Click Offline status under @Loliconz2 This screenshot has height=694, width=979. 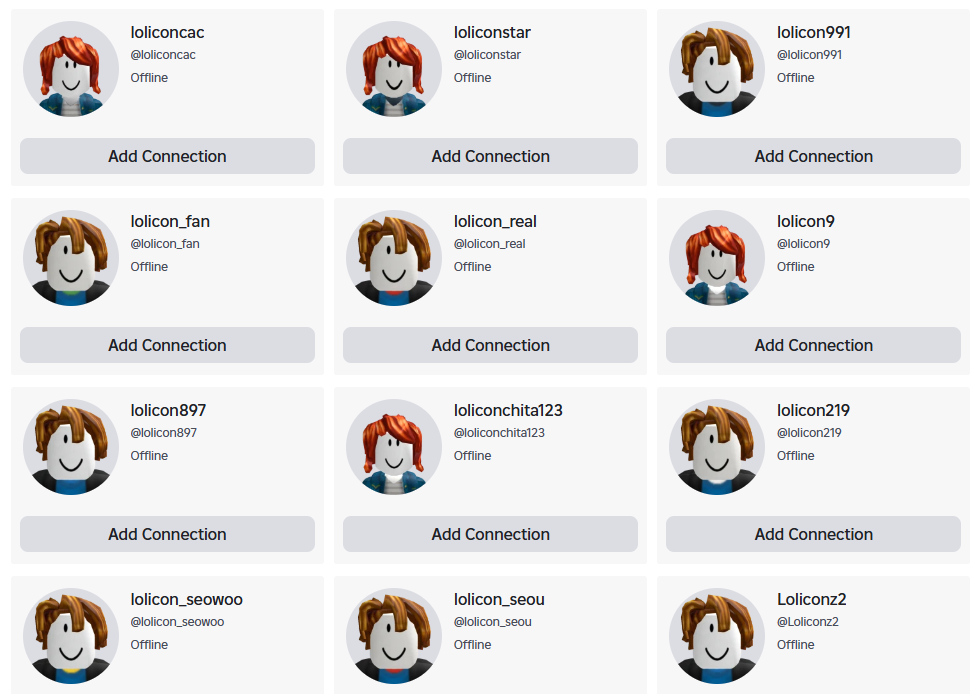tap(795, 645)
